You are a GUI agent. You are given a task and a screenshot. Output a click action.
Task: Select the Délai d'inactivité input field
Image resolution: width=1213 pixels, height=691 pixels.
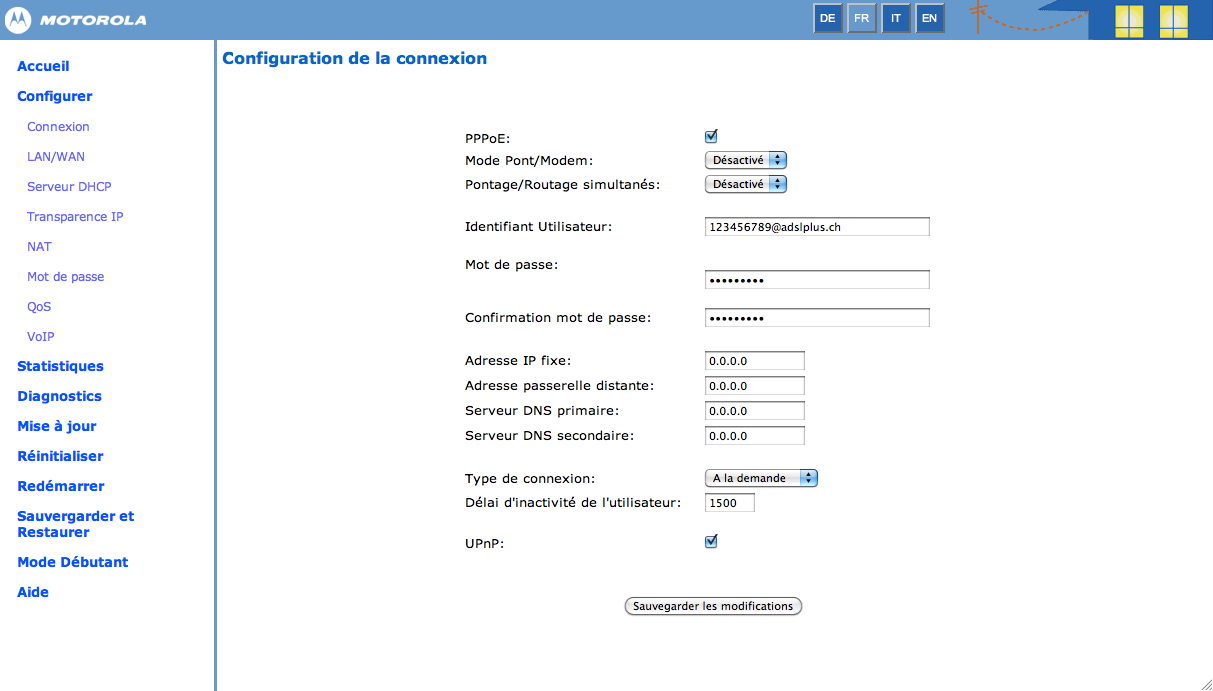click(x=729, y=502)
